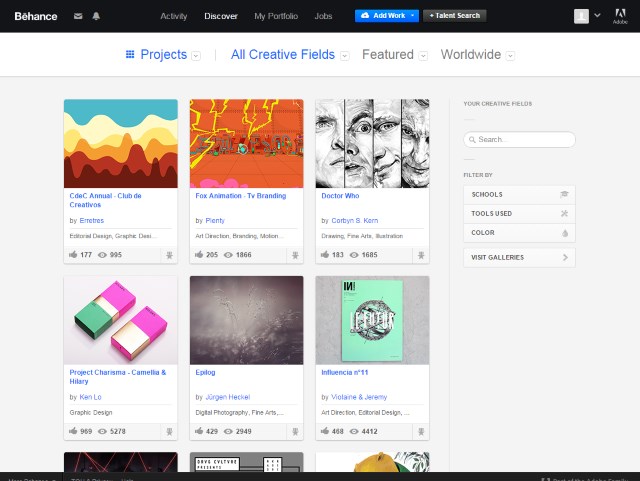Open the Doctor Who project title
This screenshot has height=481, width=640.
(x=340, y=196)
